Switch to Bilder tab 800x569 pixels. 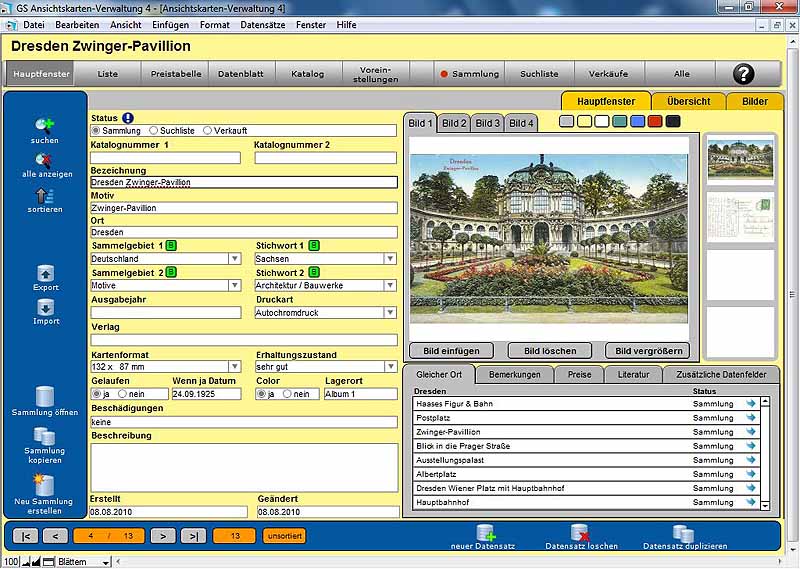(755, 101)
